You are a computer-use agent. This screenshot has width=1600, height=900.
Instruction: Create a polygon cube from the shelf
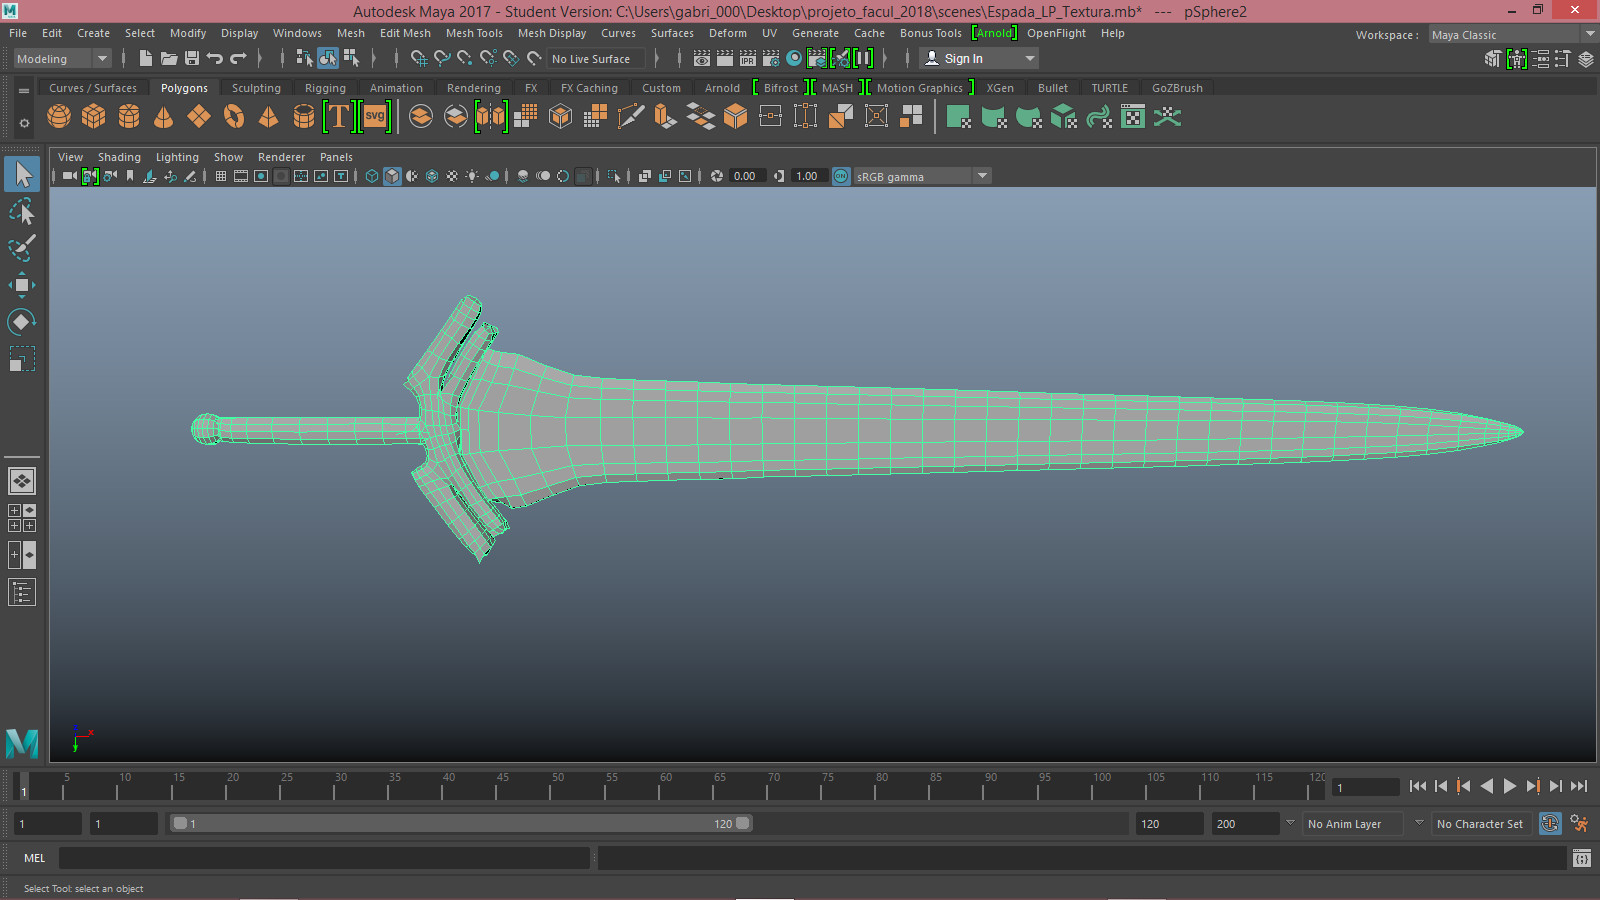(x=94, y=117)
